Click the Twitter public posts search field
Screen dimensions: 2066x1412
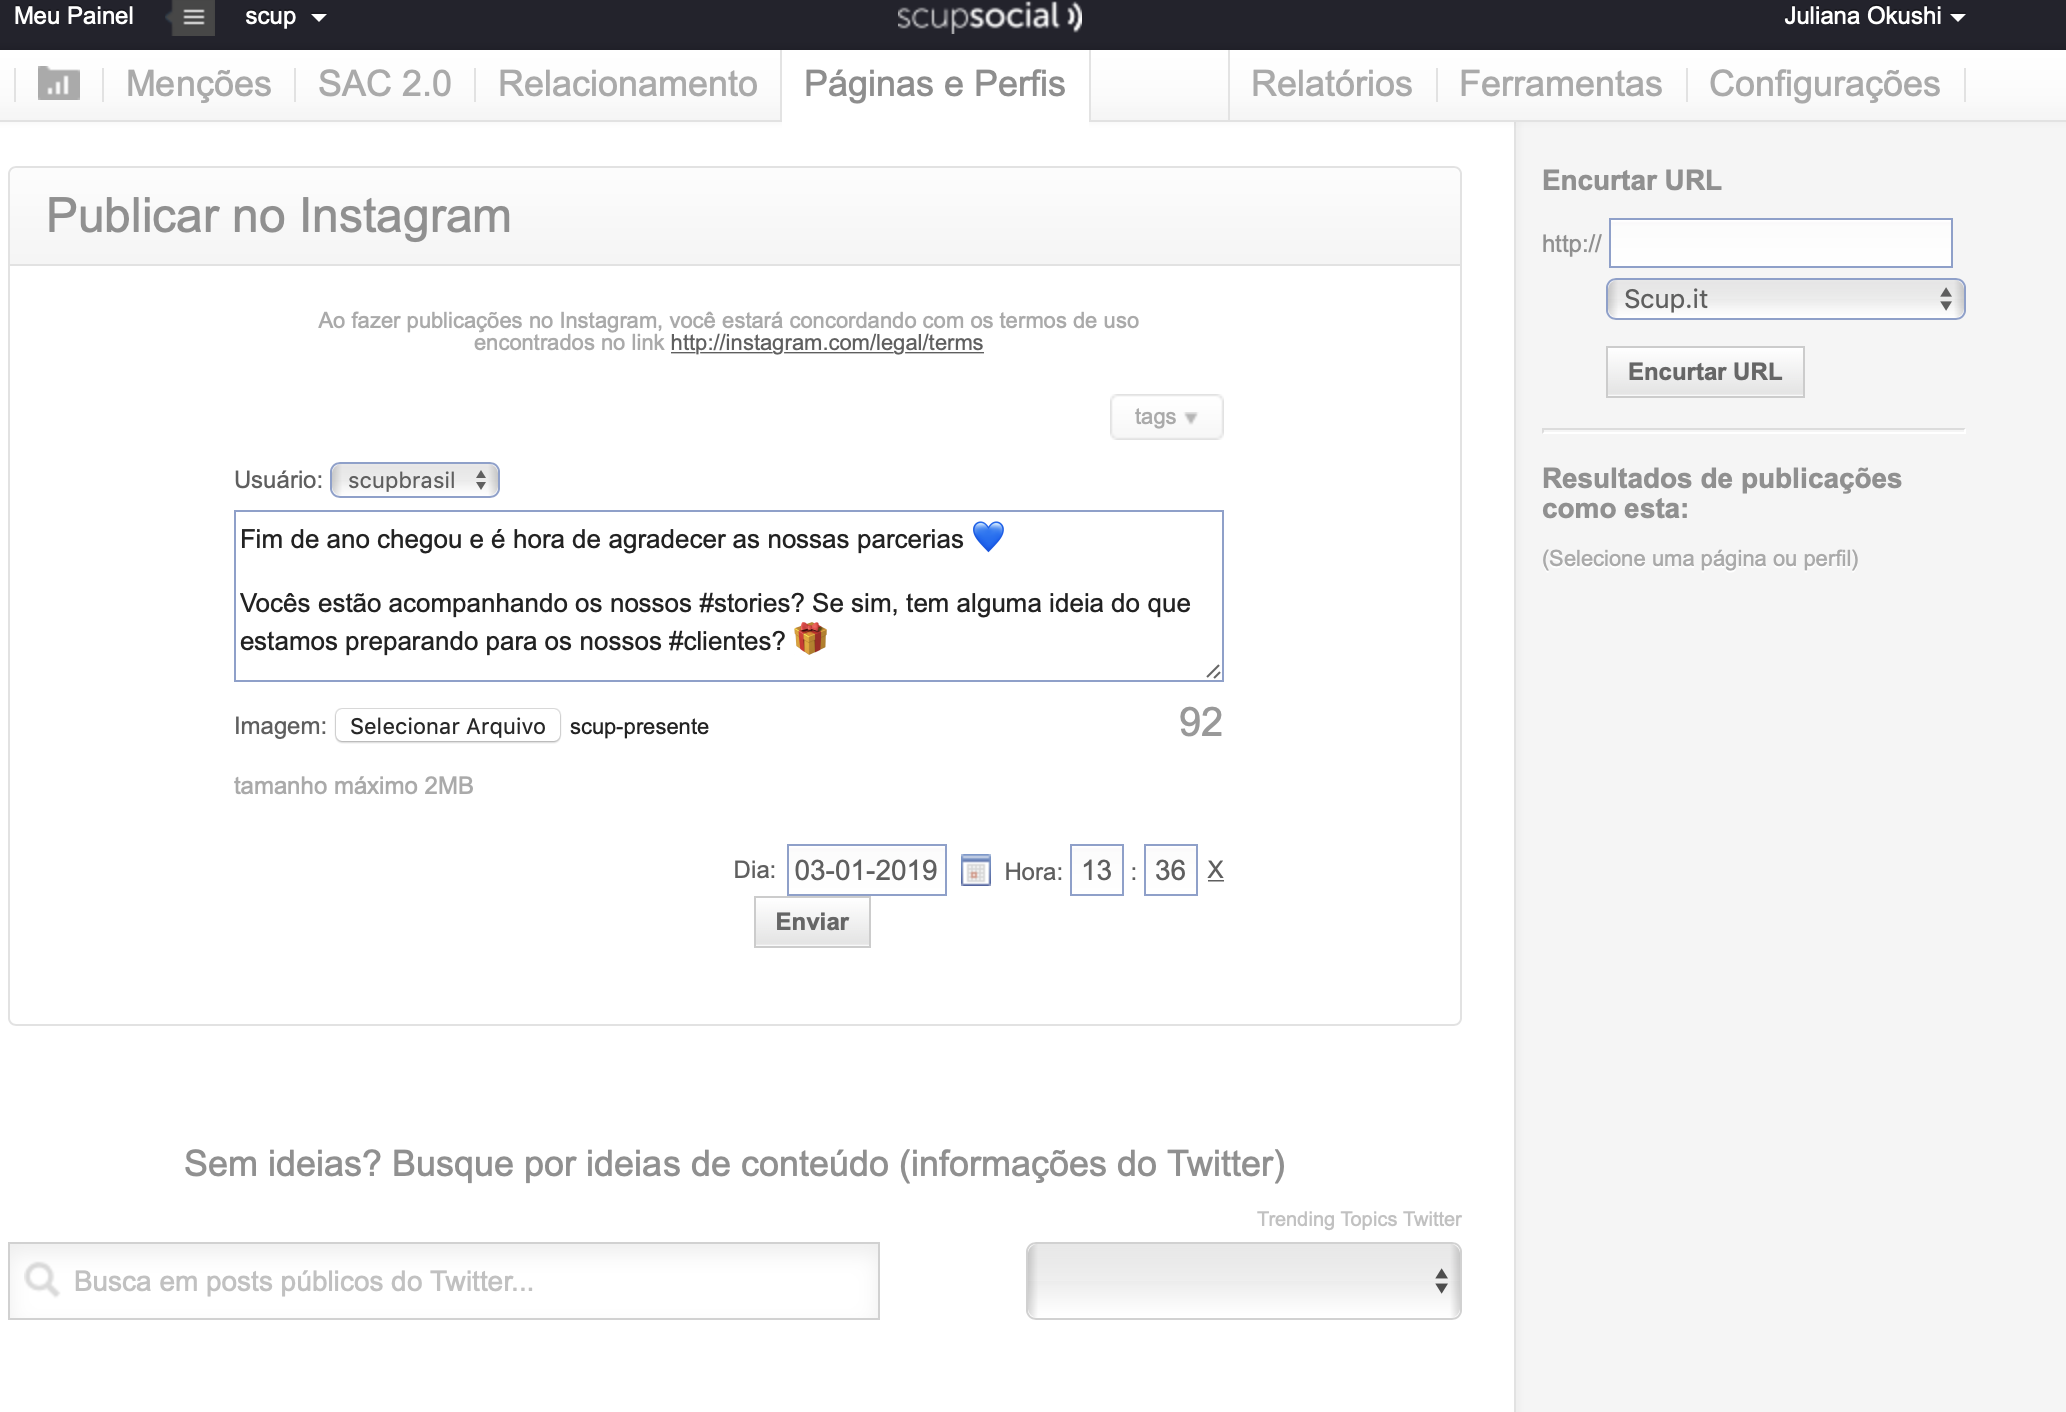point(444,1281)
